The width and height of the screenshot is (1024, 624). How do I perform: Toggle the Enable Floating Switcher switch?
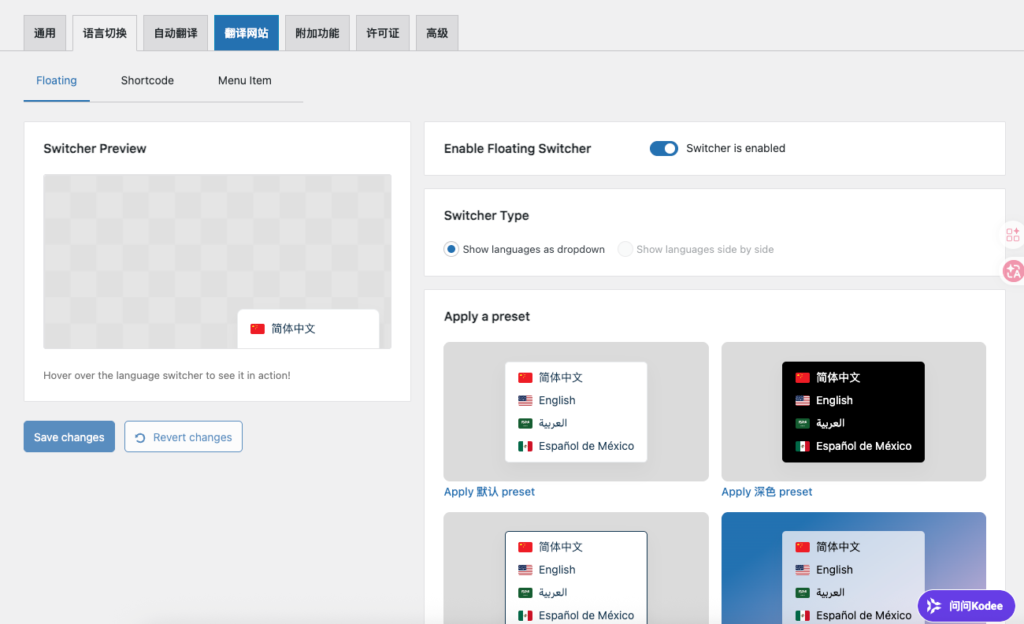(664, 148)
